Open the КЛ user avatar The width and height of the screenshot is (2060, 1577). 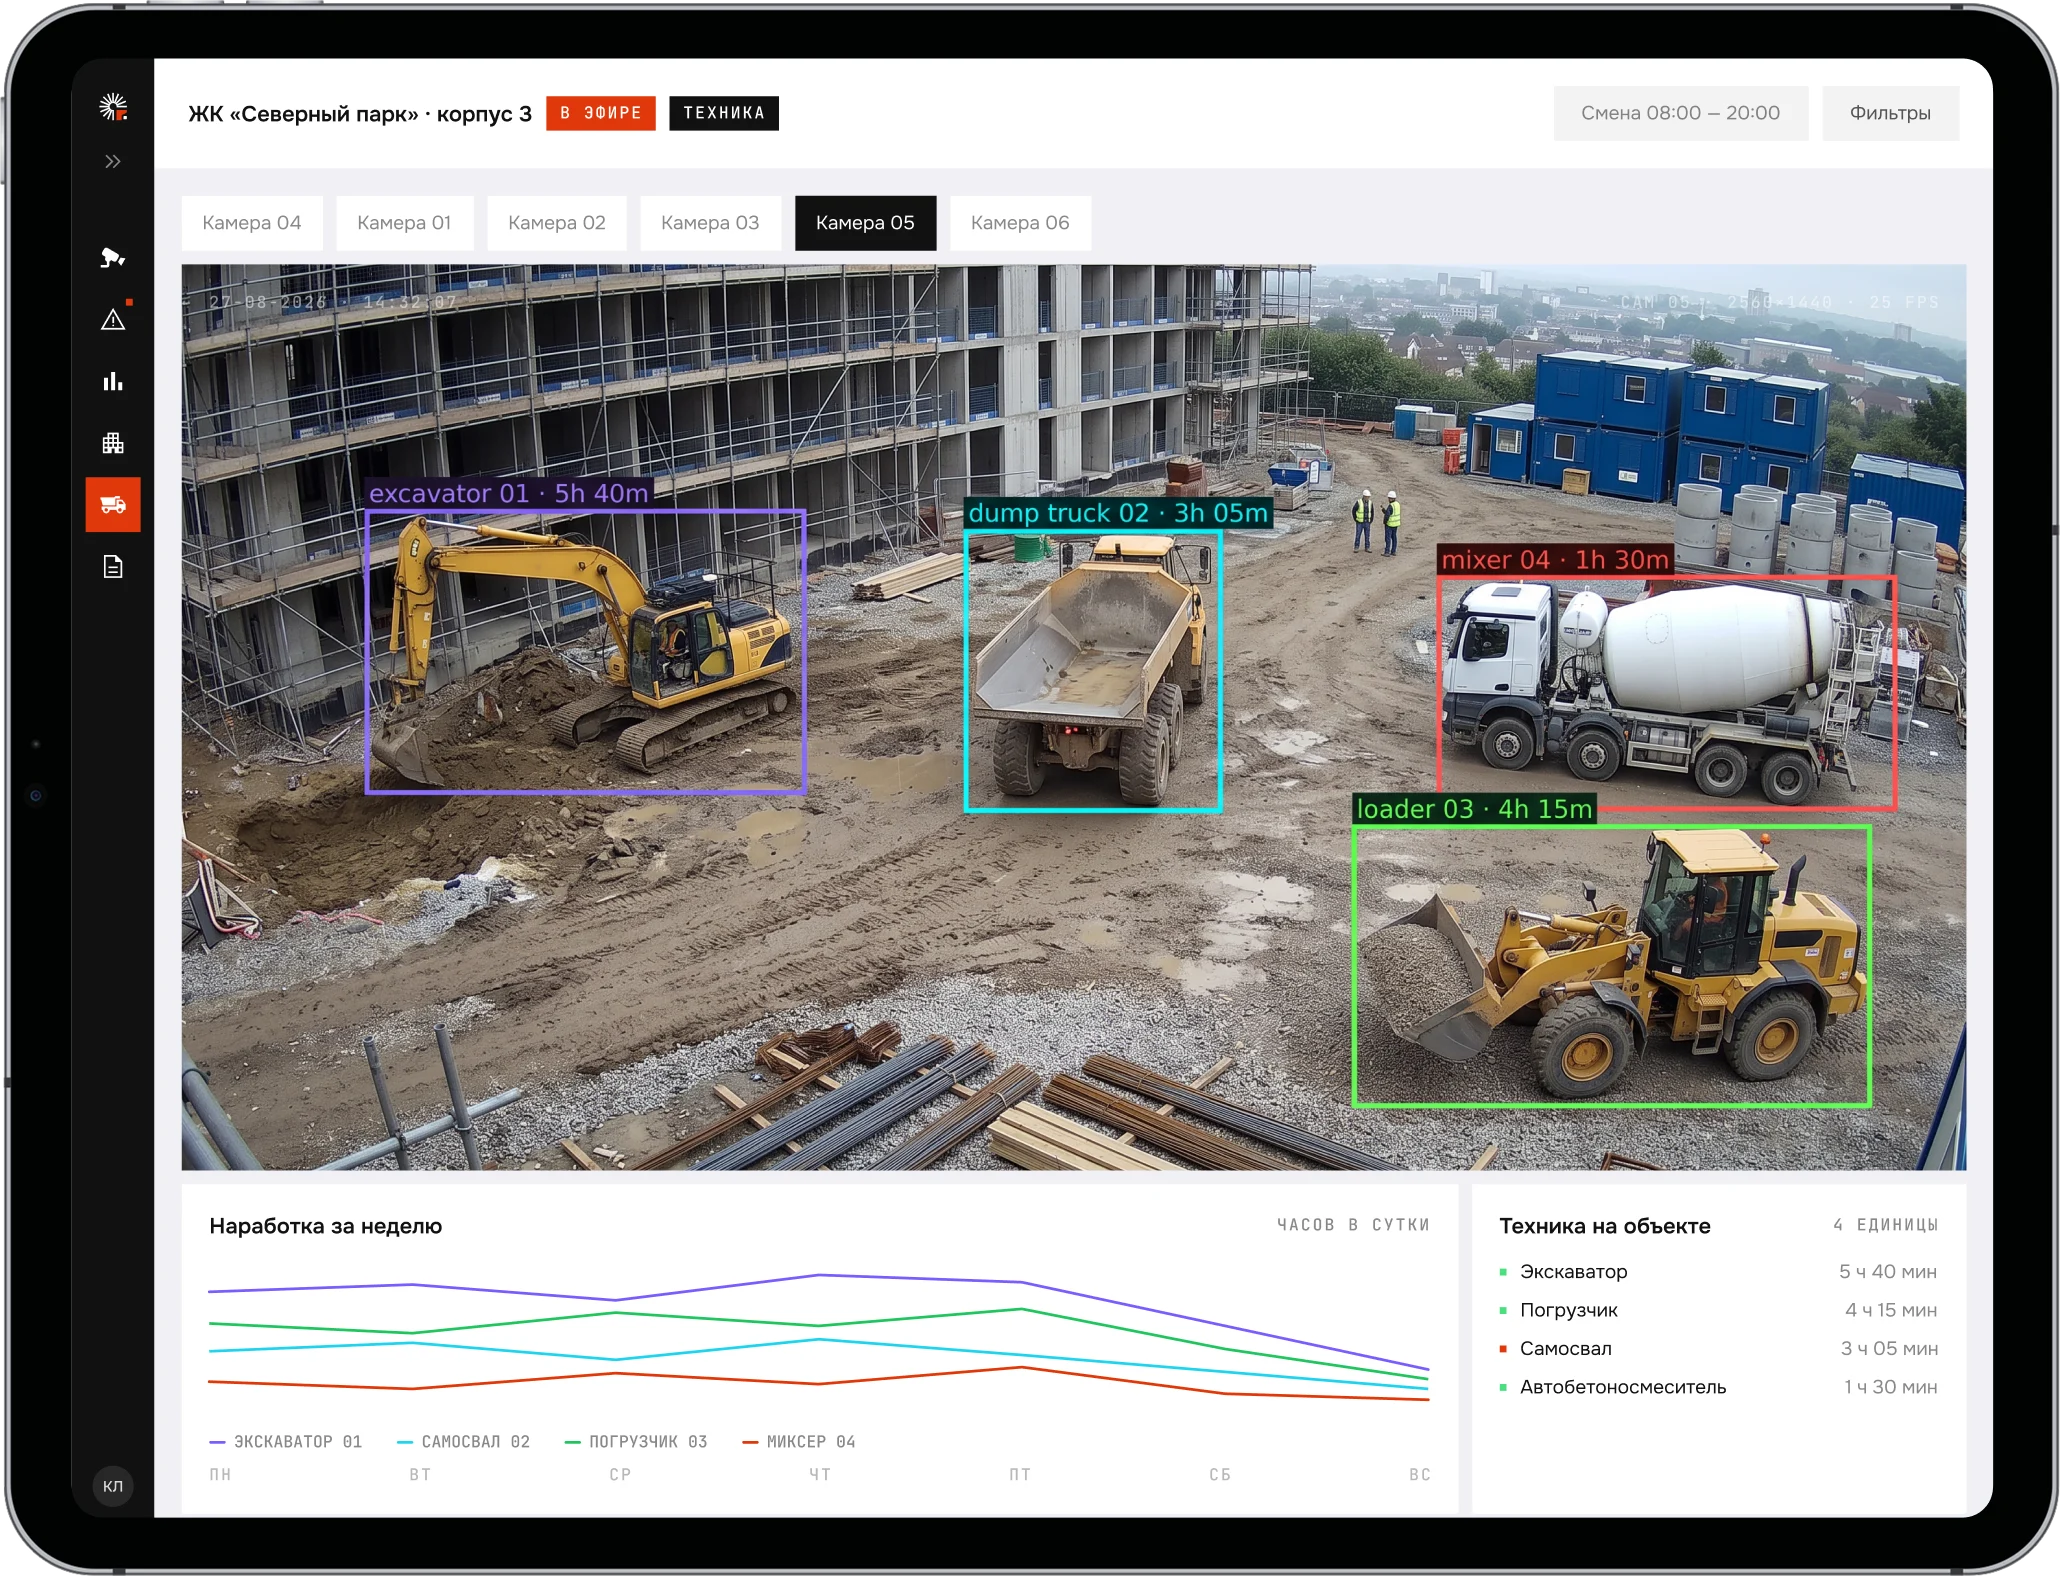[113, 1486]
